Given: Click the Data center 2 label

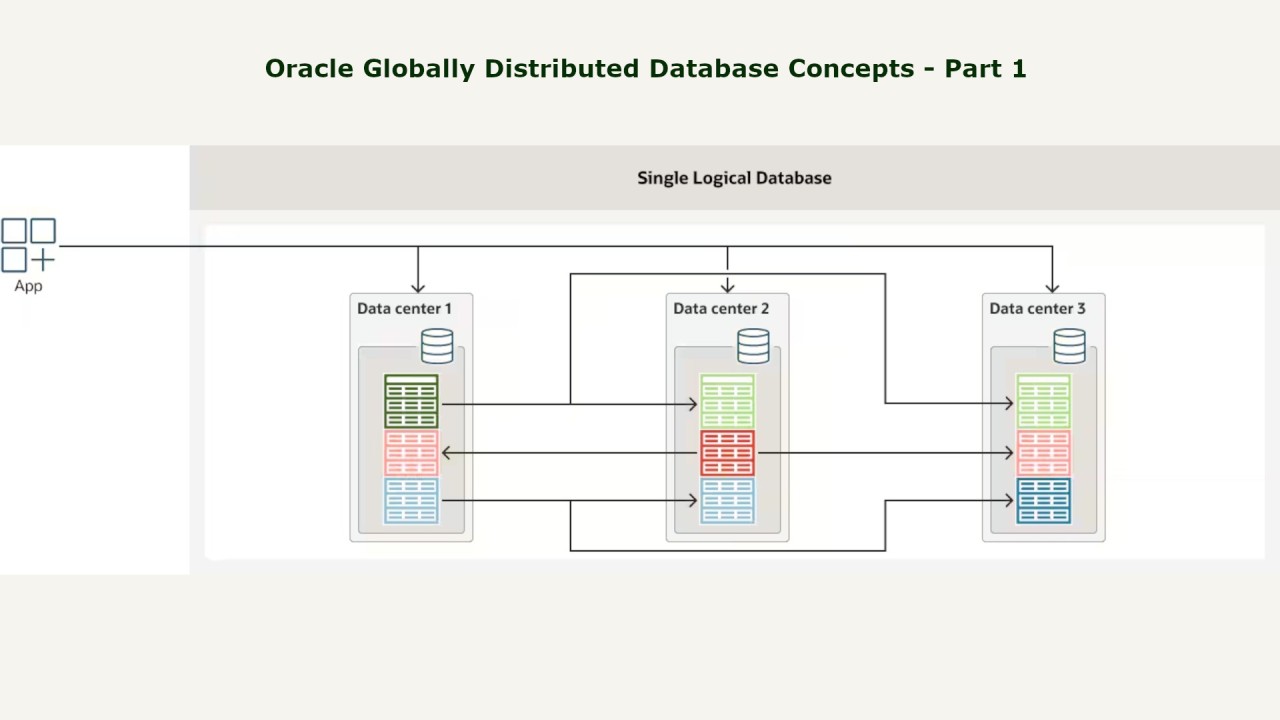Looking at the screenshot, I should (x=721, y=308).
